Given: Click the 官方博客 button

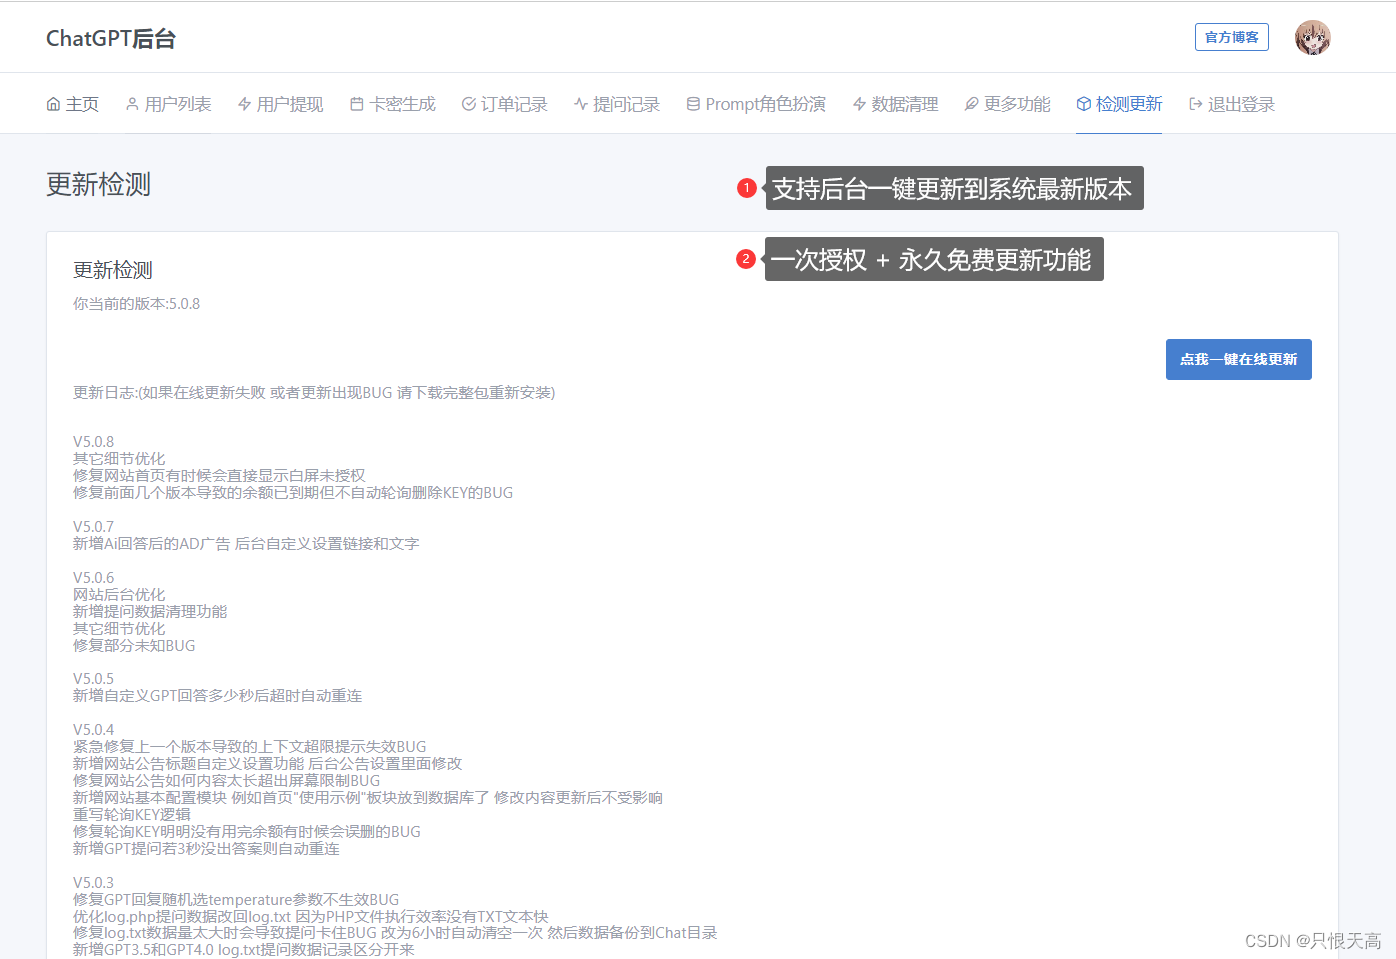Looking at the screenshot, I should pos(1232,37).
